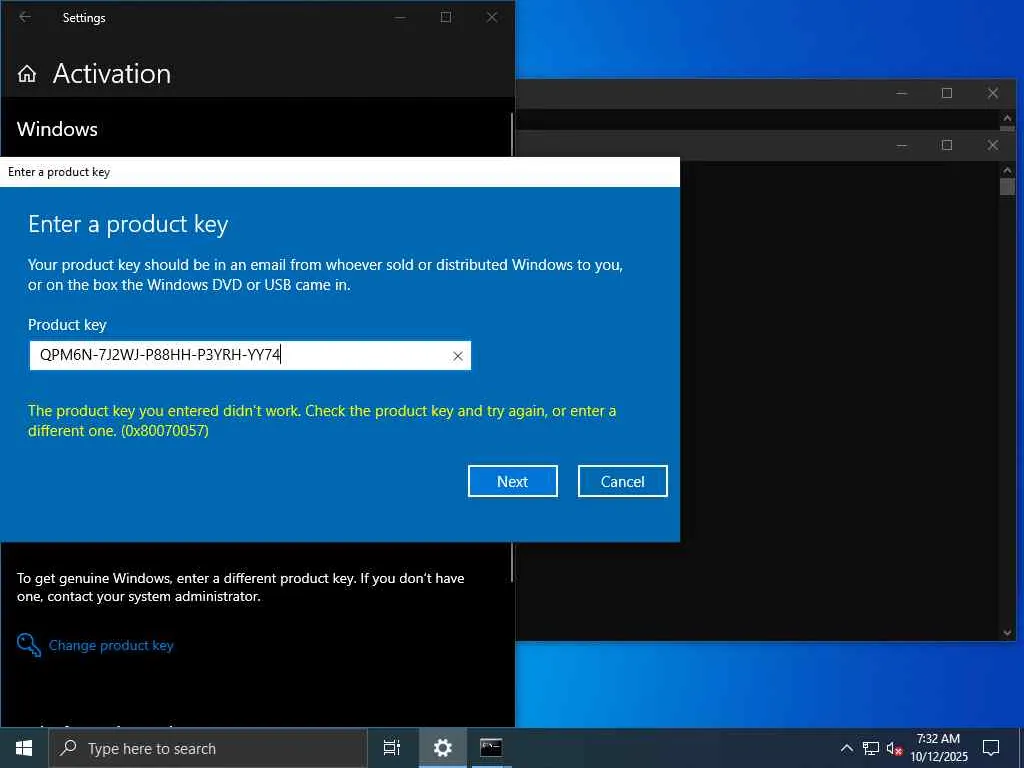Maximize the front console window
Screen dimensions: 1024x768
pyautogui.click(x=947, y=145)
